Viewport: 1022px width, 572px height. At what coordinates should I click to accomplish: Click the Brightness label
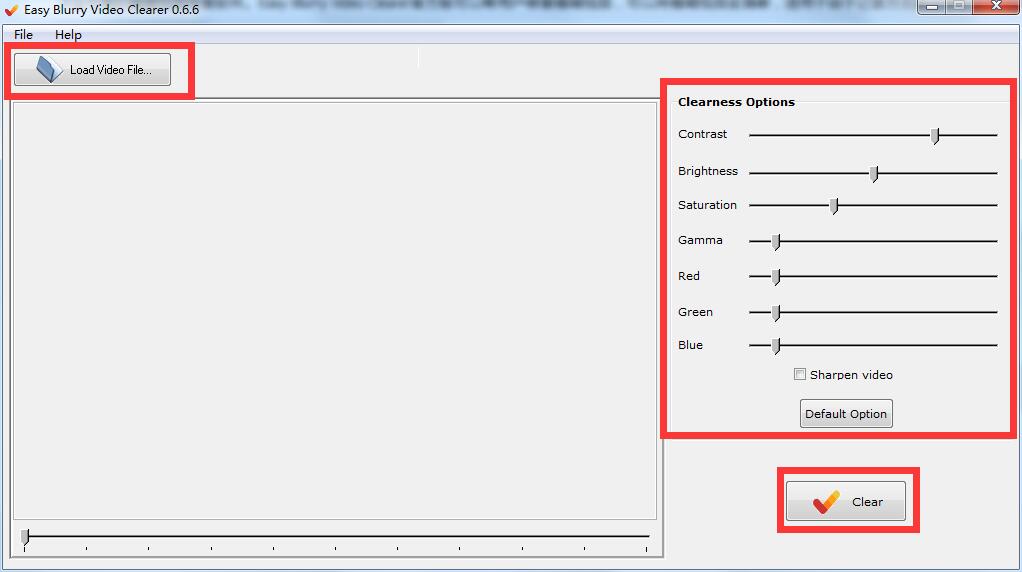[x=708, y=171]
